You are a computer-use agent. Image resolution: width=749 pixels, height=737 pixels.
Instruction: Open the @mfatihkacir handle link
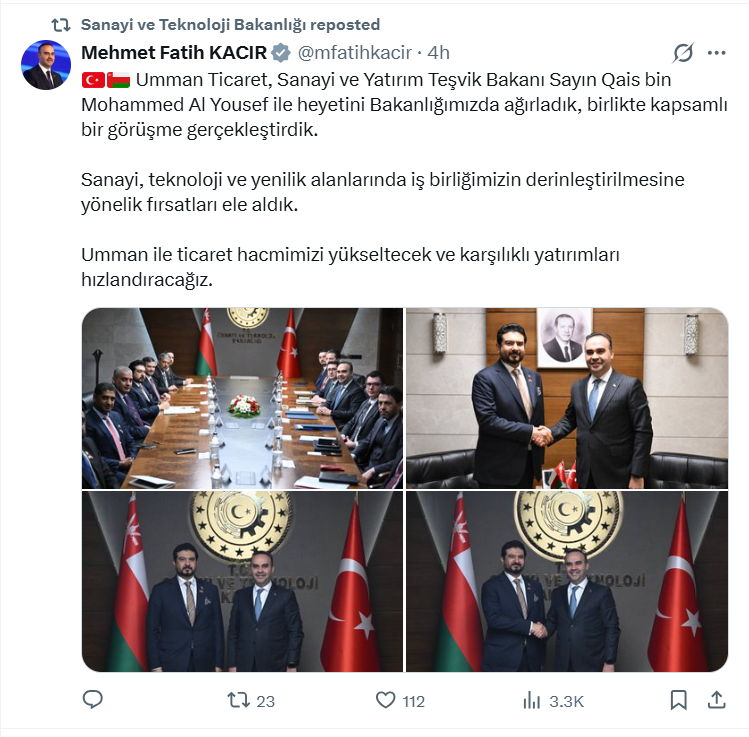coord(354,53)
